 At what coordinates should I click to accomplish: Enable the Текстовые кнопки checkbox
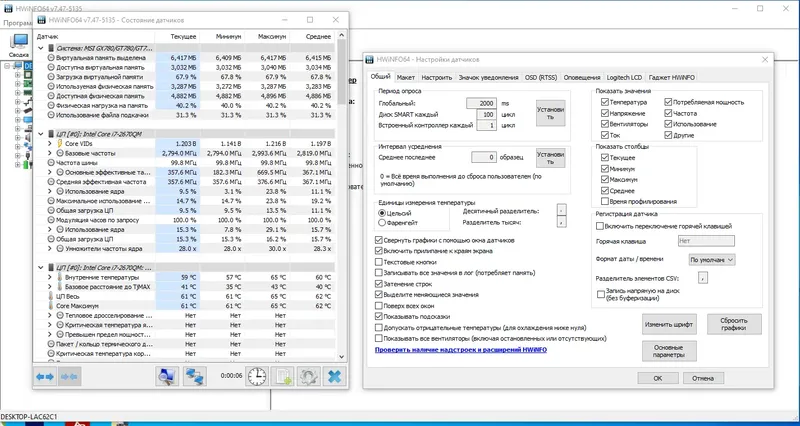(x=379, y=262)
